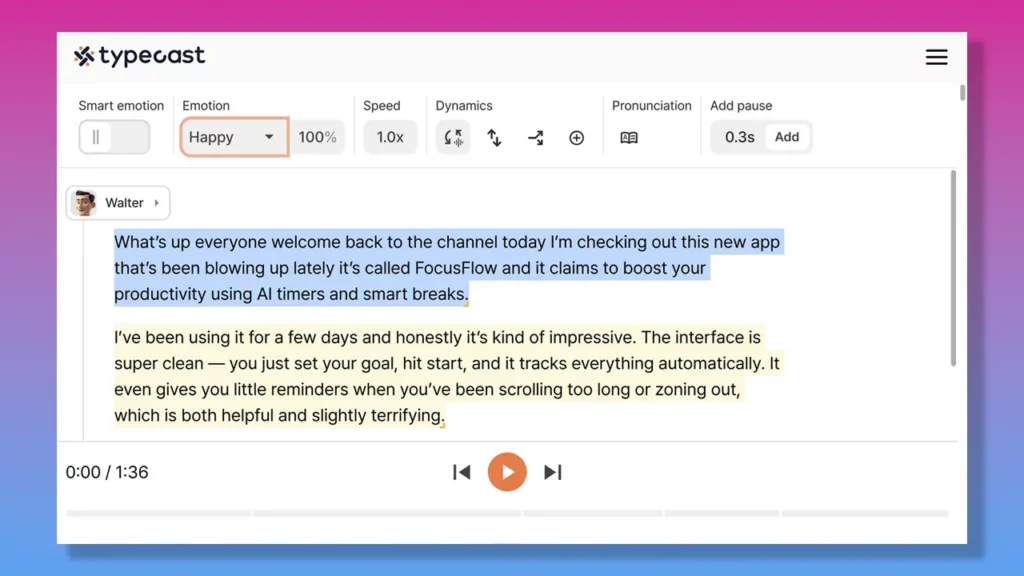This screenshot has width=1024, height=576.
Task: Toggle the Smart emotion switch
Action: pos(113,137)
